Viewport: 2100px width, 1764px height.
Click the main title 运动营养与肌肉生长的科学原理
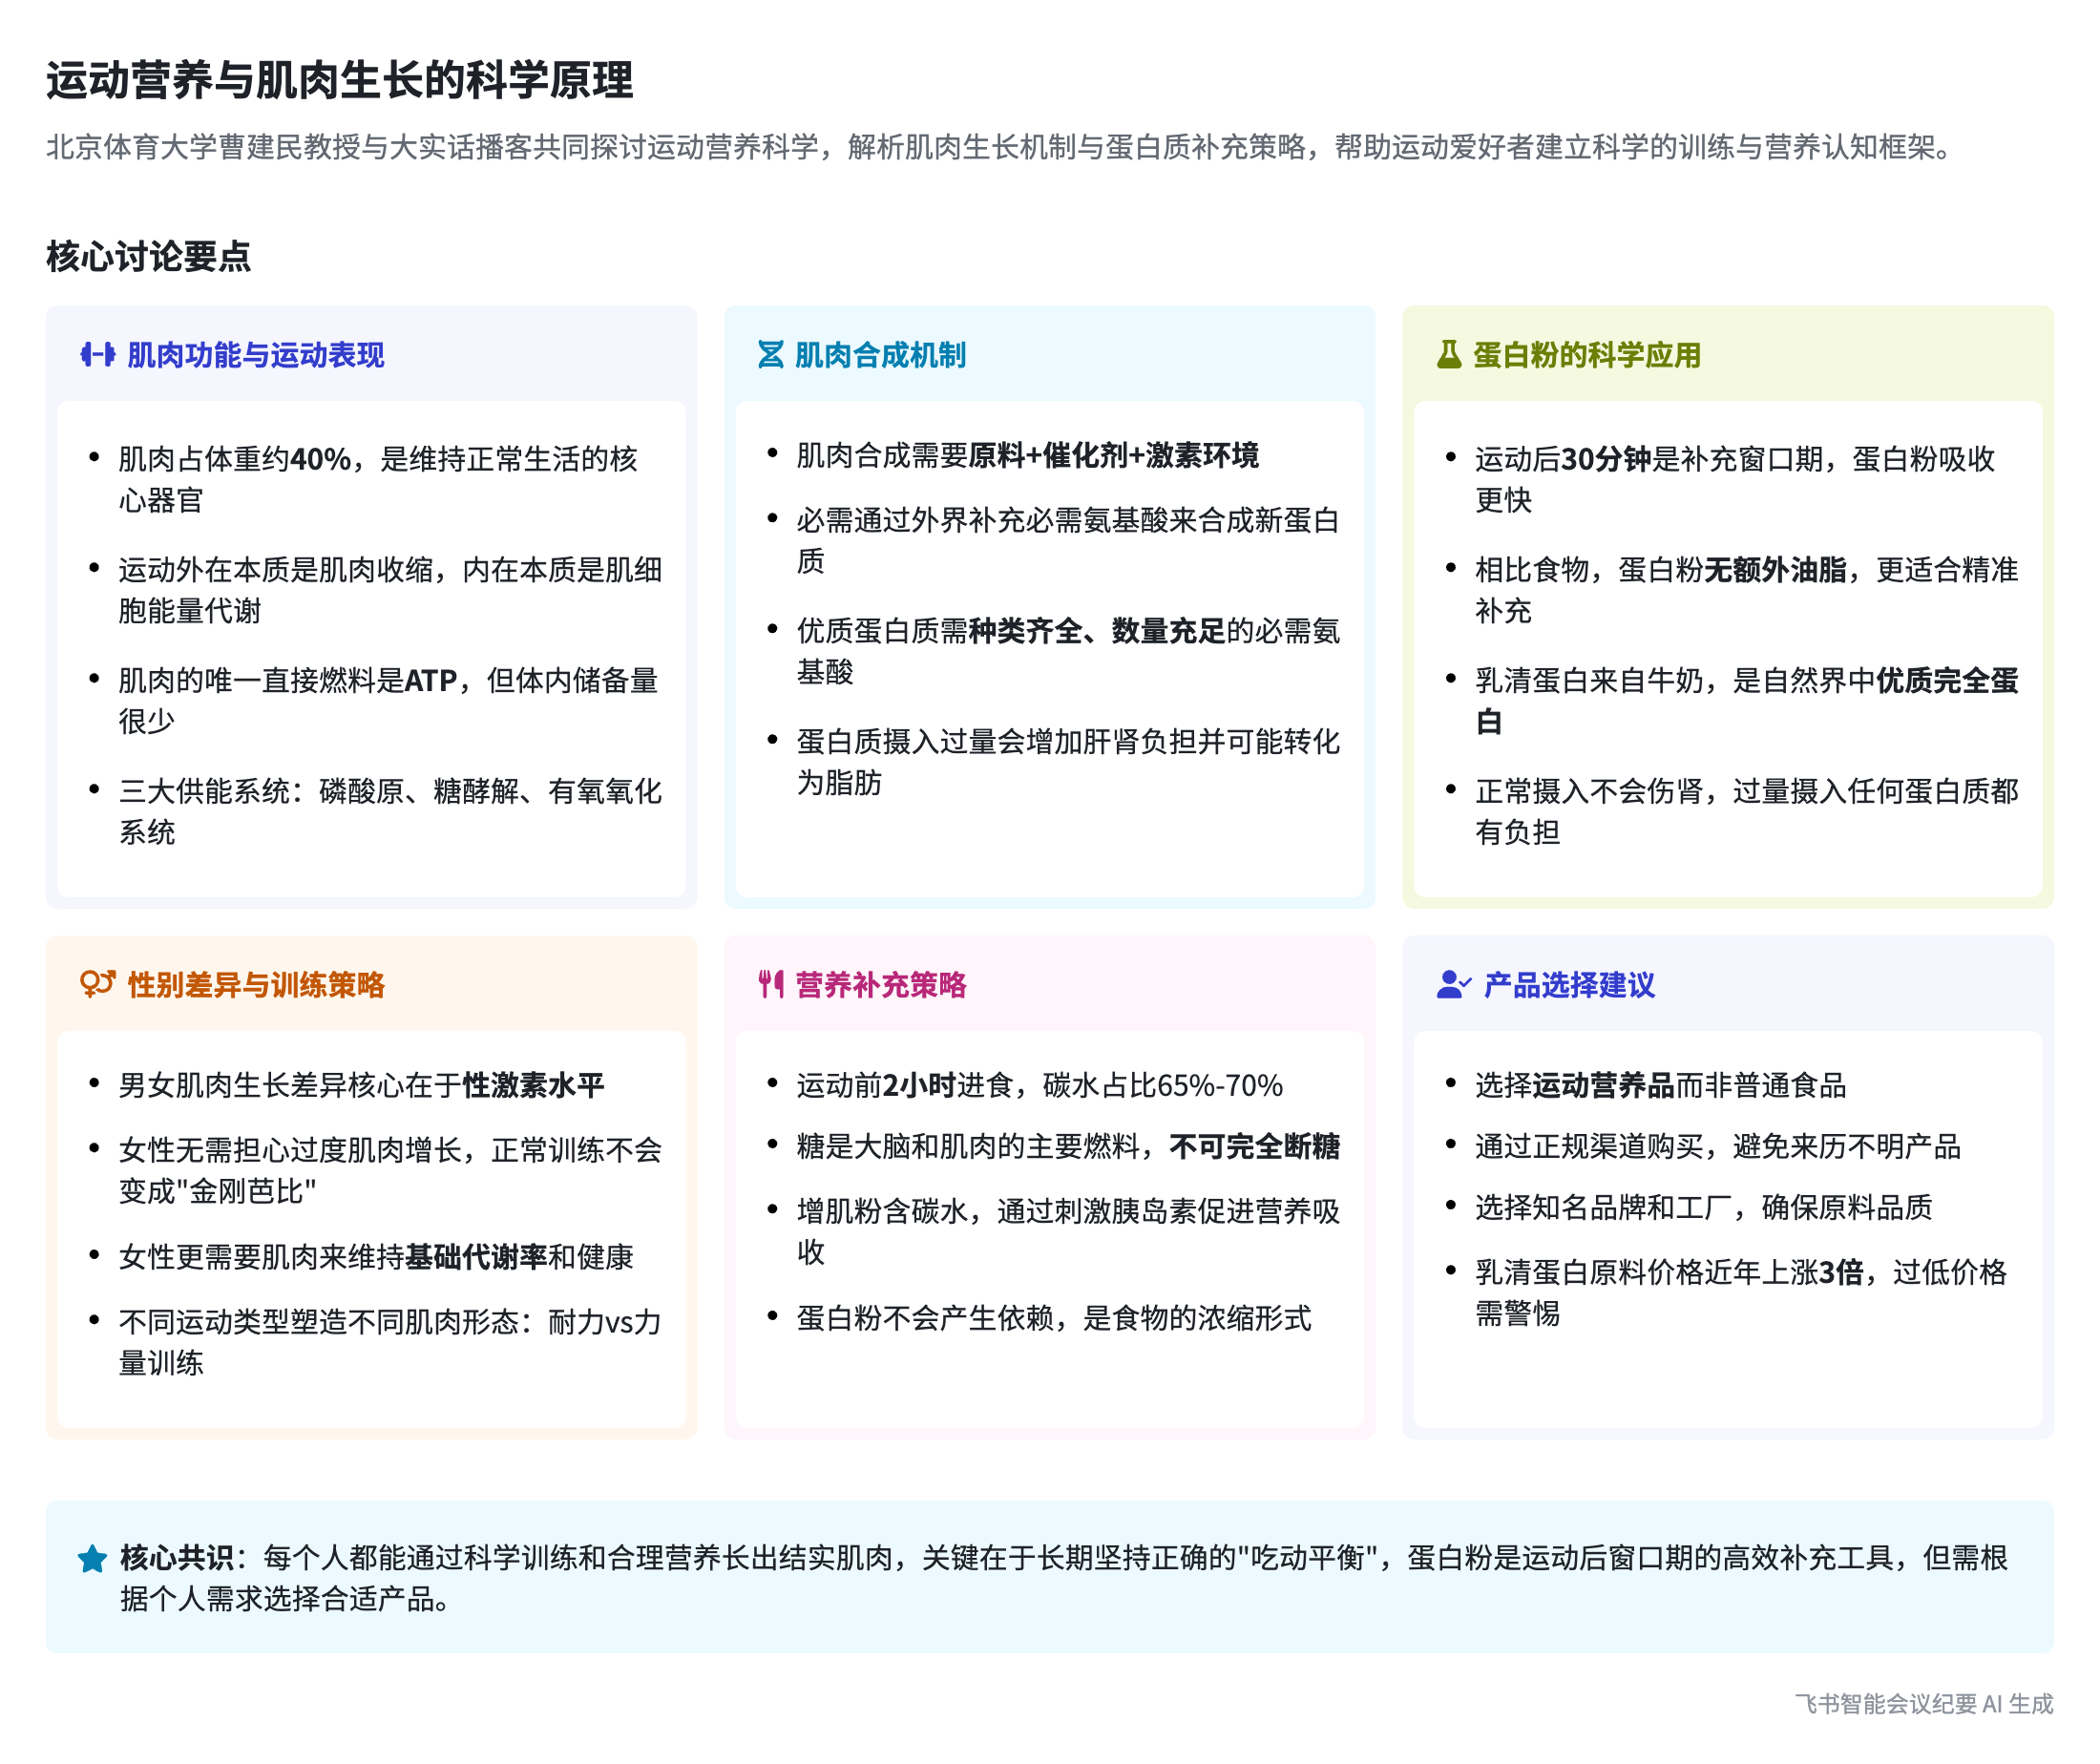(x=340, y=80)
